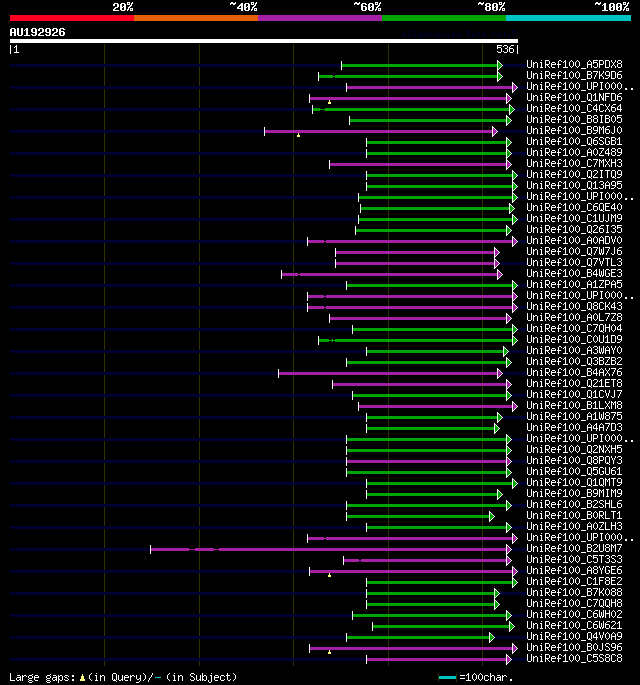
Task: Click the yellow gap marker under A8YGE6 bar
Action: (329, 575)
